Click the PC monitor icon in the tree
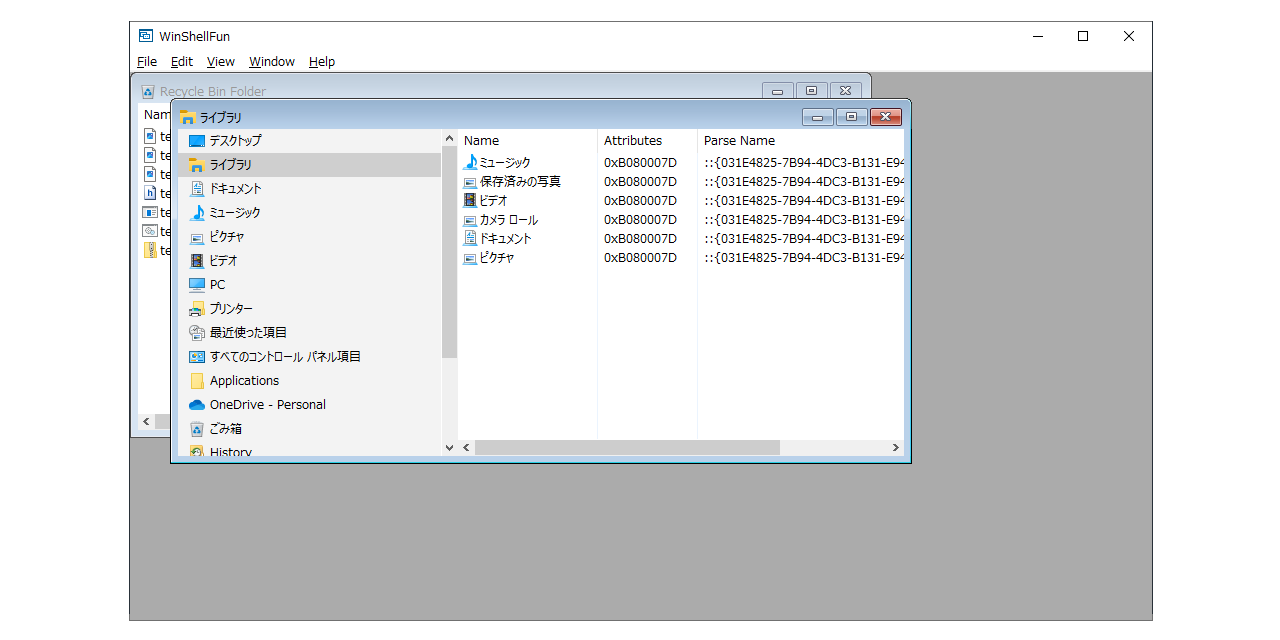 [x=197, y=284]
